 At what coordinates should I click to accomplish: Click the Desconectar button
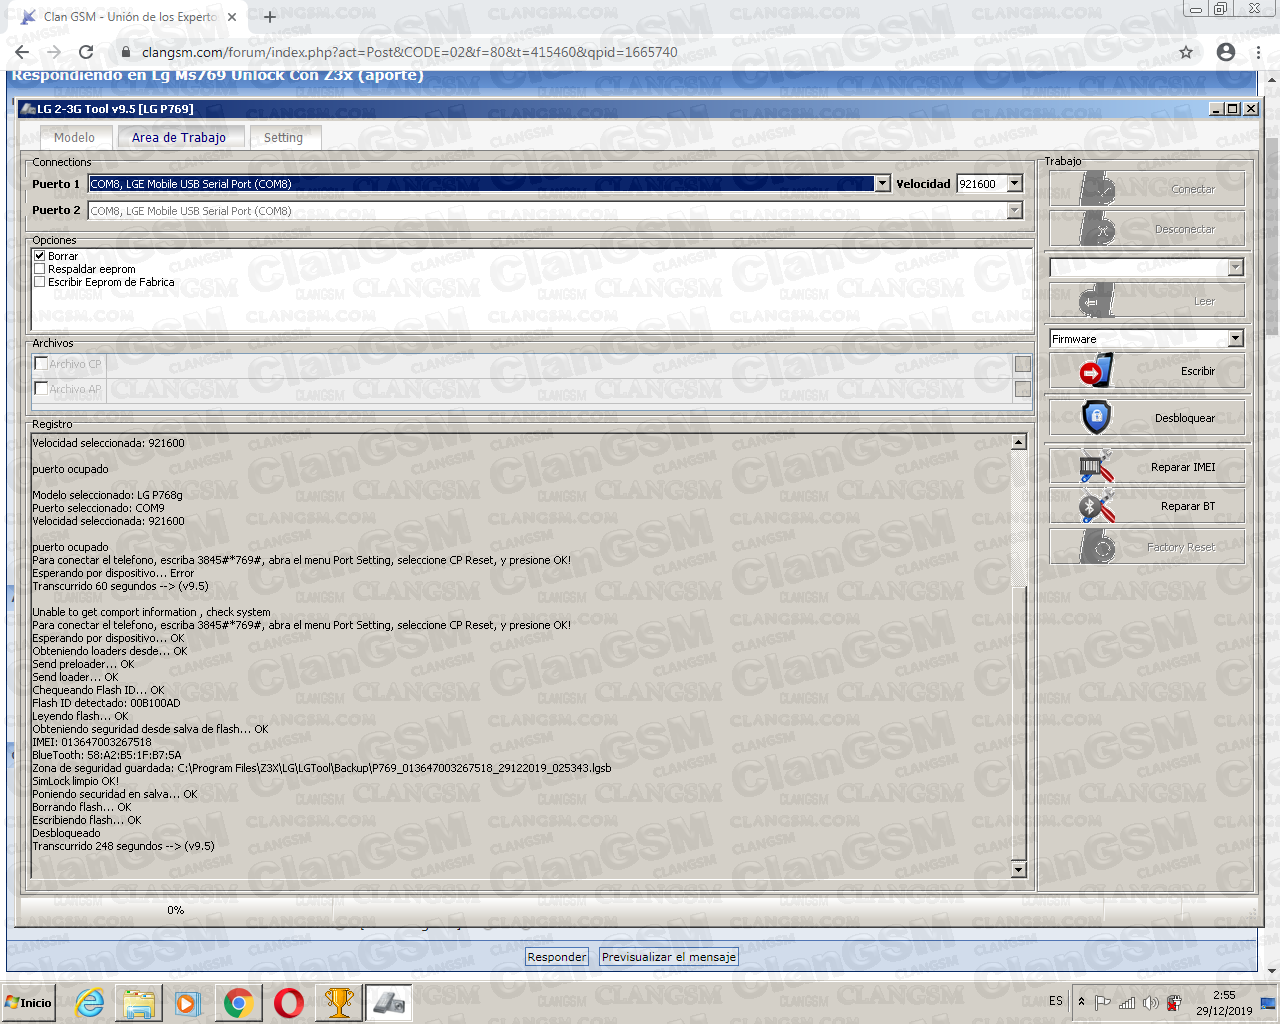pos(1147,229)
